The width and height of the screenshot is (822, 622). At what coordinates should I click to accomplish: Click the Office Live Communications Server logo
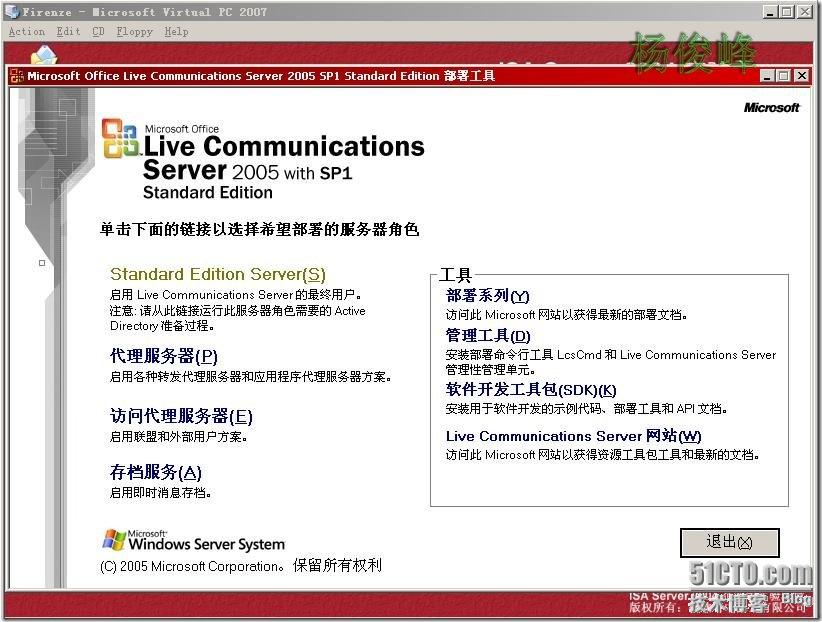(121, 139)
